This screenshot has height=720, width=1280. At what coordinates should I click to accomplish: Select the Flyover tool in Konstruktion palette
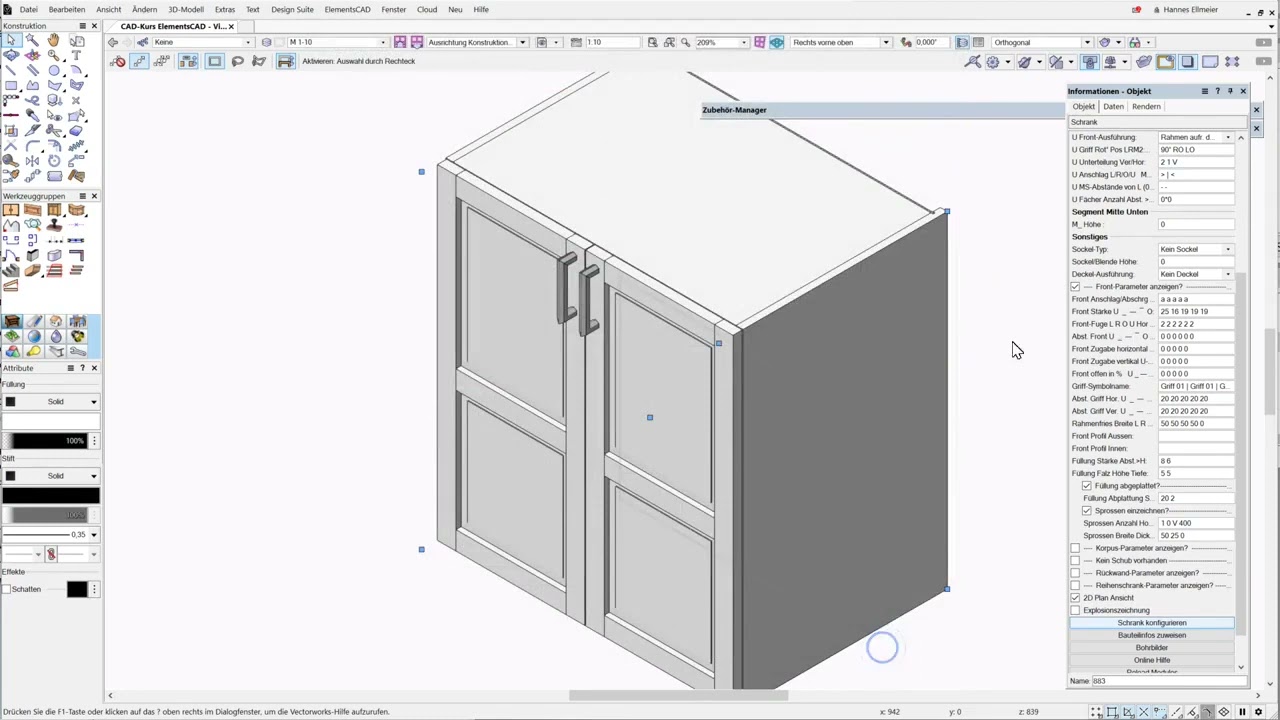tap(11, 55)
